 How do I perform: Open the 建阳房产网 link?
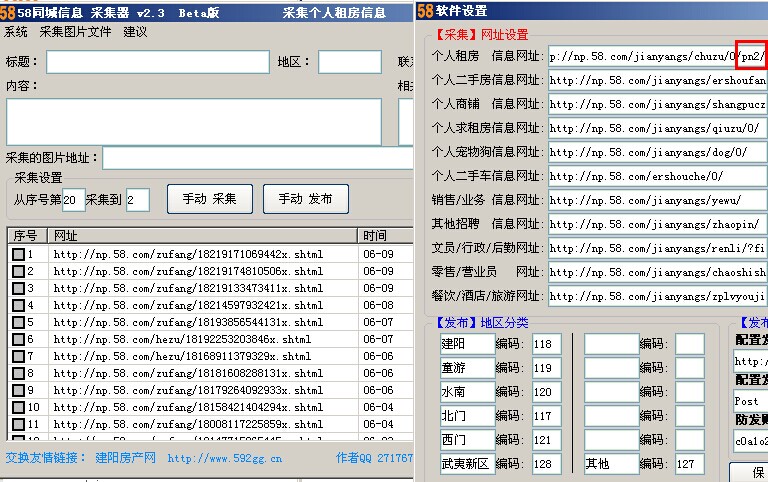[x=125, y=458]
